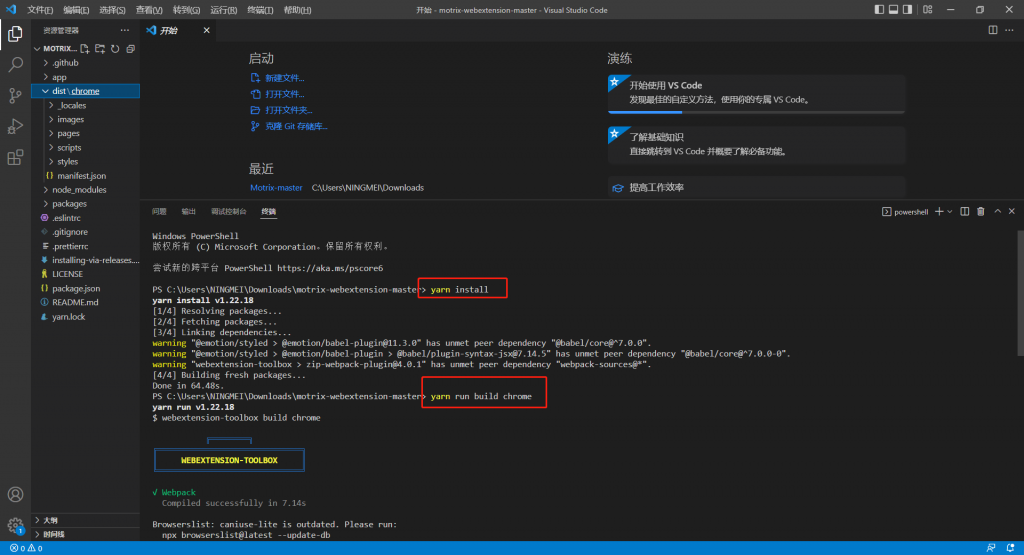Open notifications bell in status bar
Screen dimensions: 1024x555
tap(1010, 548)
